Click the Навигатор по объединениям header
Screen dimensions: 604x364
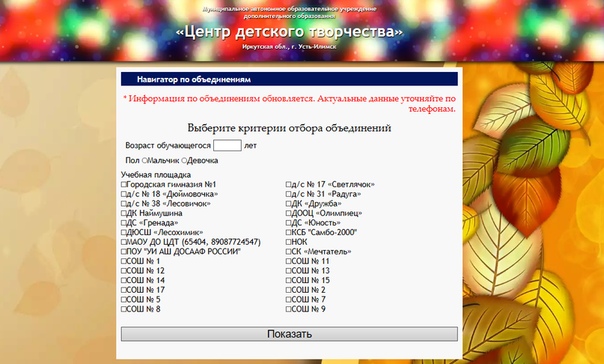[289, 79]
